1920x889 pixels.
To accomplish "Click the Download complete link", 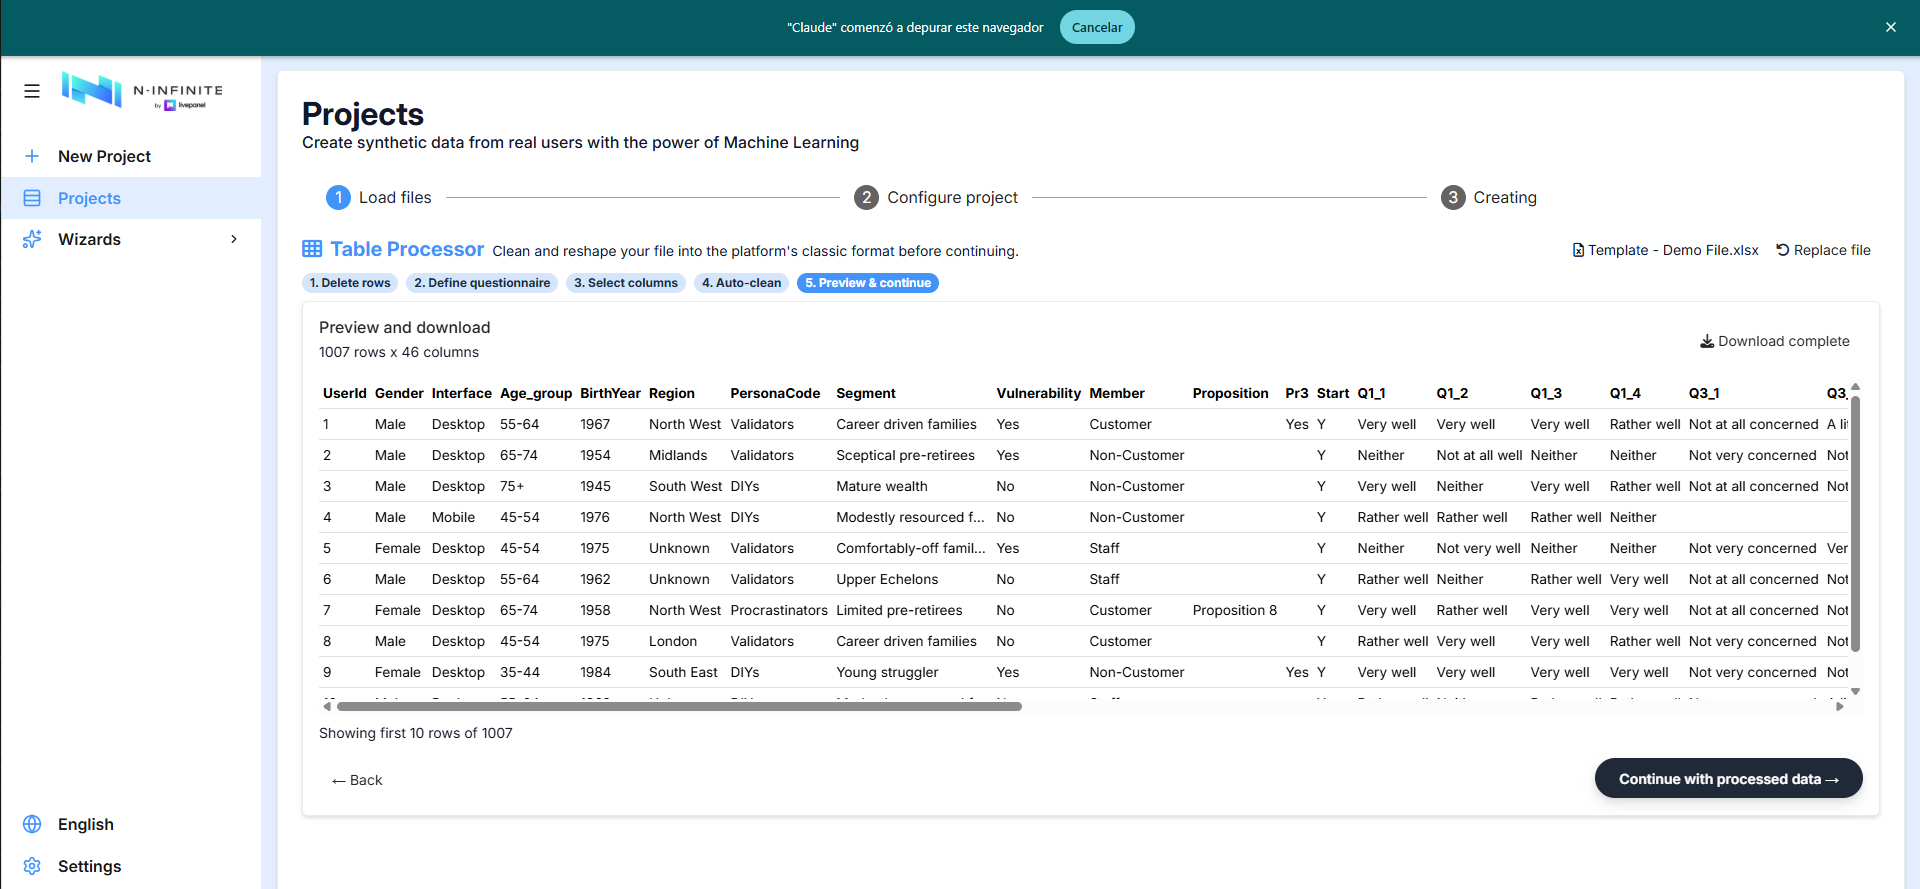I will [1775, 341].
